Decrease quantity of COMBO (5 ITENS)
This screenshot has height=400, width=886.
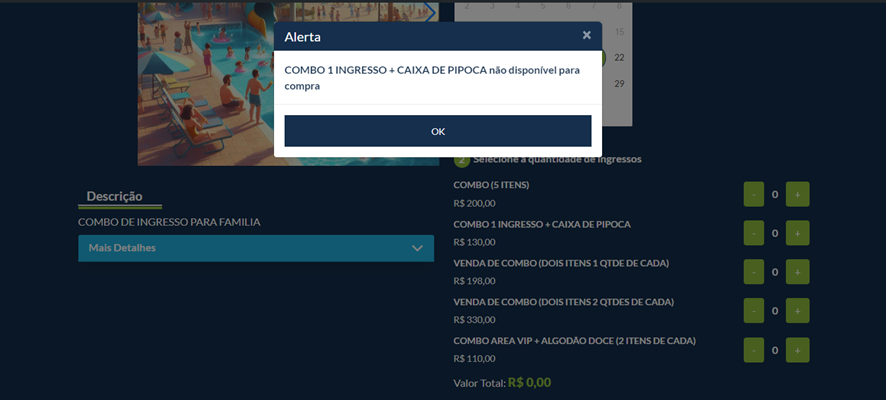coord(754,194)
